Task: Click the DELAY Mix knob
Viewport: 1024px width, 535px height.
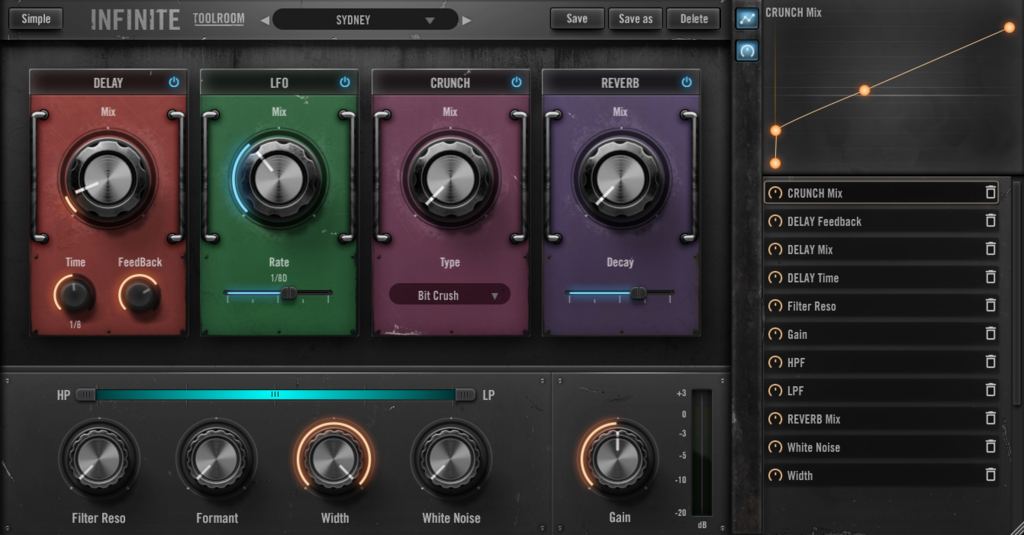Action: [x=108, y=178]
